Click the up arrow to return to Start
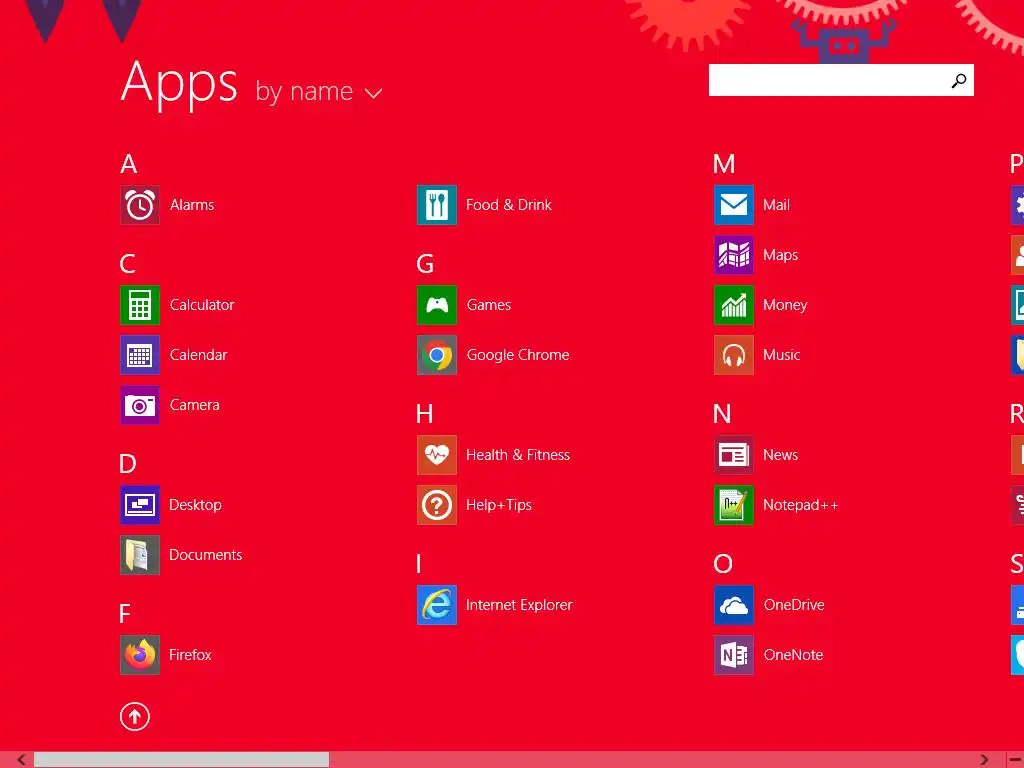Viewport: 1024px width, 768px height. (x=135, y=716)
